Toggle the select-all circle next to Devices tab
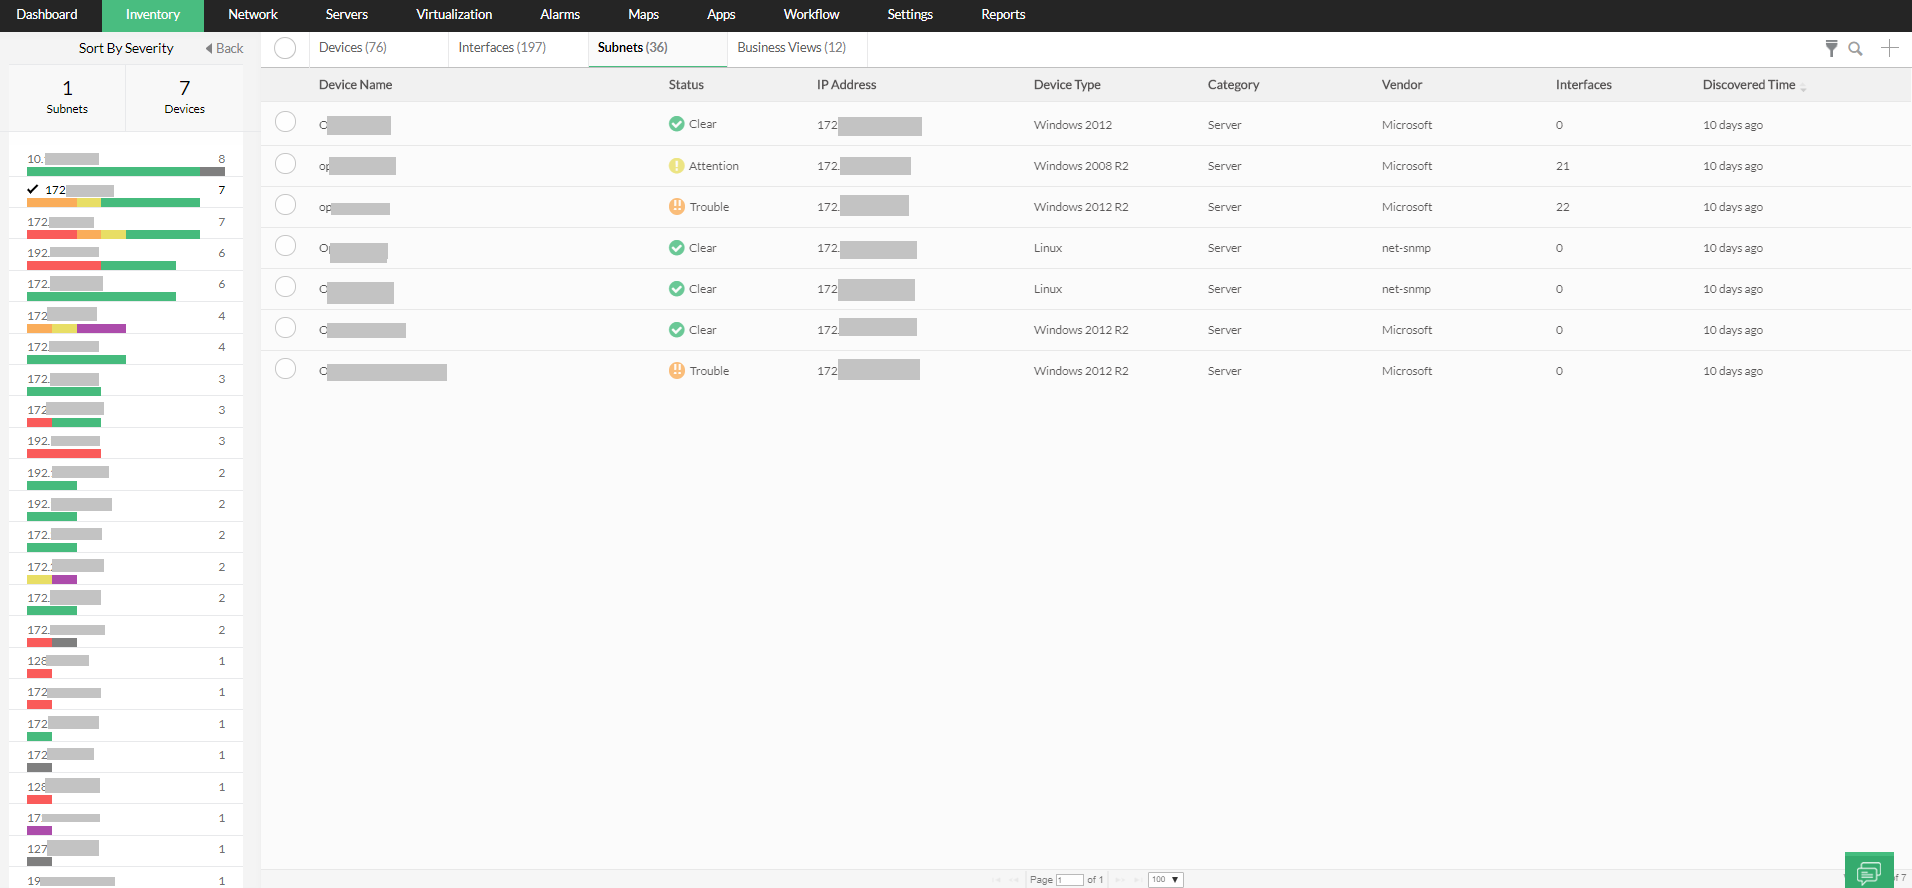Viewport: 1912px width, 888px height. click(x=285, y=48)
